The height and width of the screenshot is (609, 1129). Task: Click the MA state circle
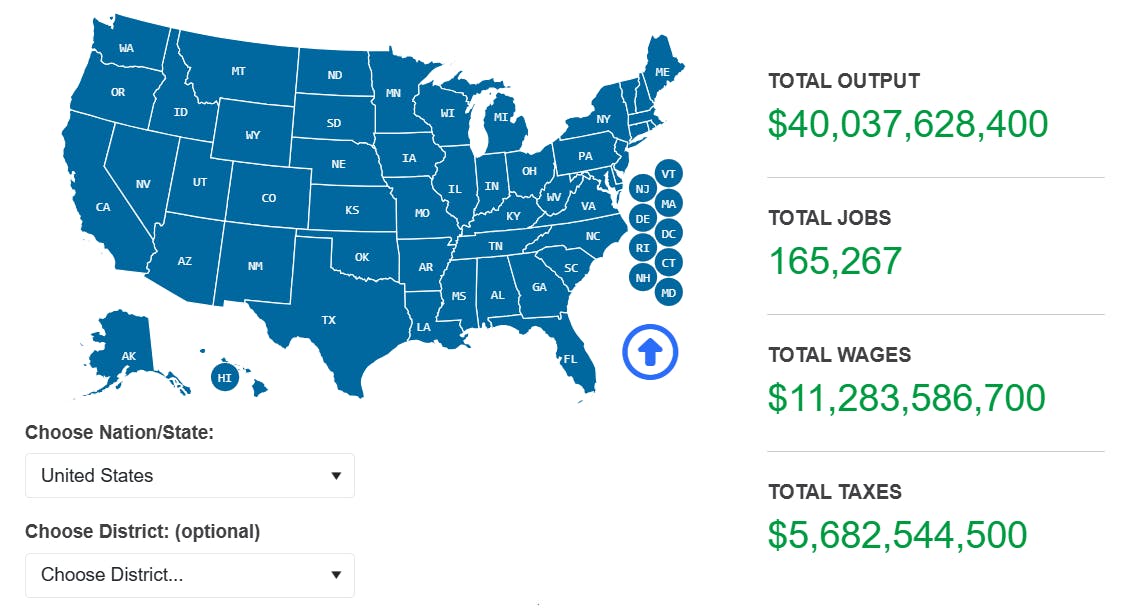[669, 204]
